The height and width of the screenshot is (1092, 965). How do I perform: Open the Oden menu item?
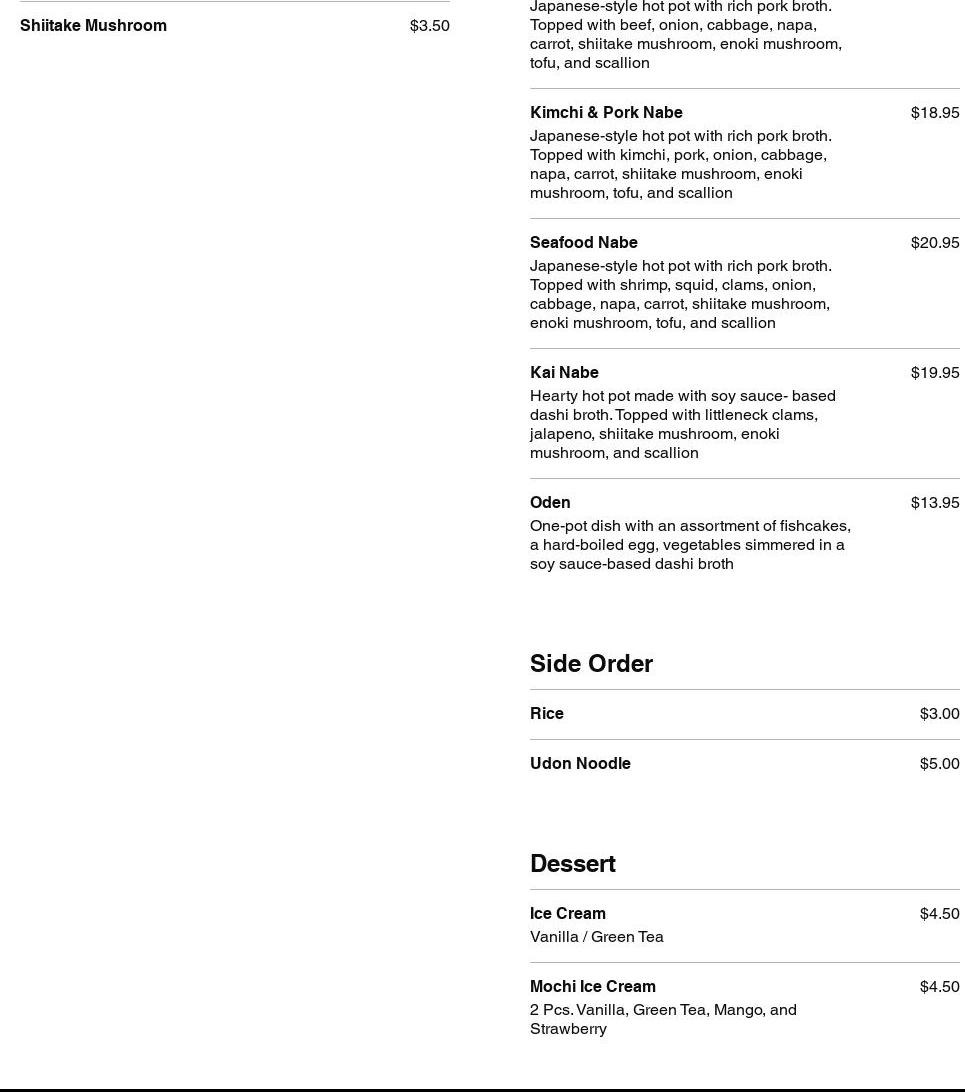(550, 502)
